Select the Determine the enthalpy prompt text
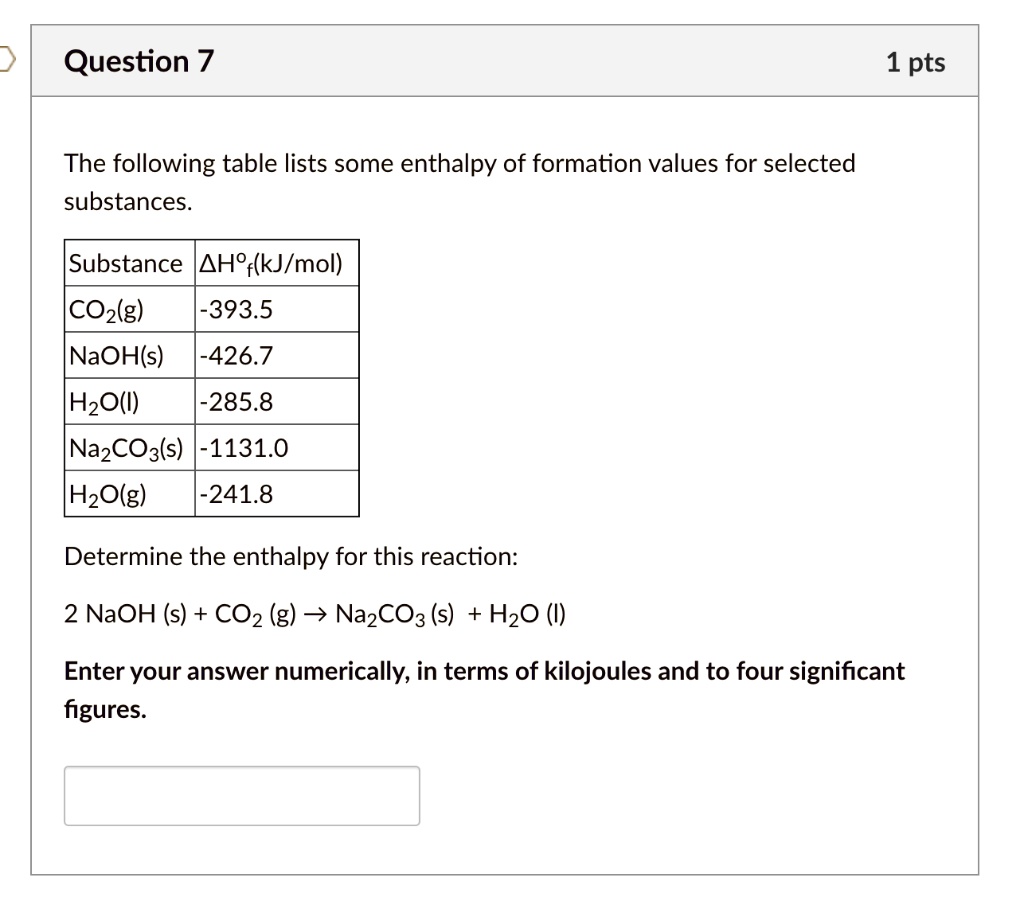 coord(290,556)
